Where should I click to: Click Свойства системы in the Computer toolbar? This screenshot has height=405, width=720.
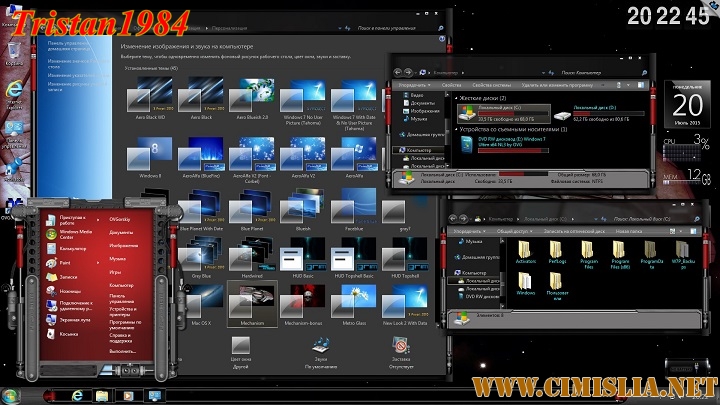[491, 85]
